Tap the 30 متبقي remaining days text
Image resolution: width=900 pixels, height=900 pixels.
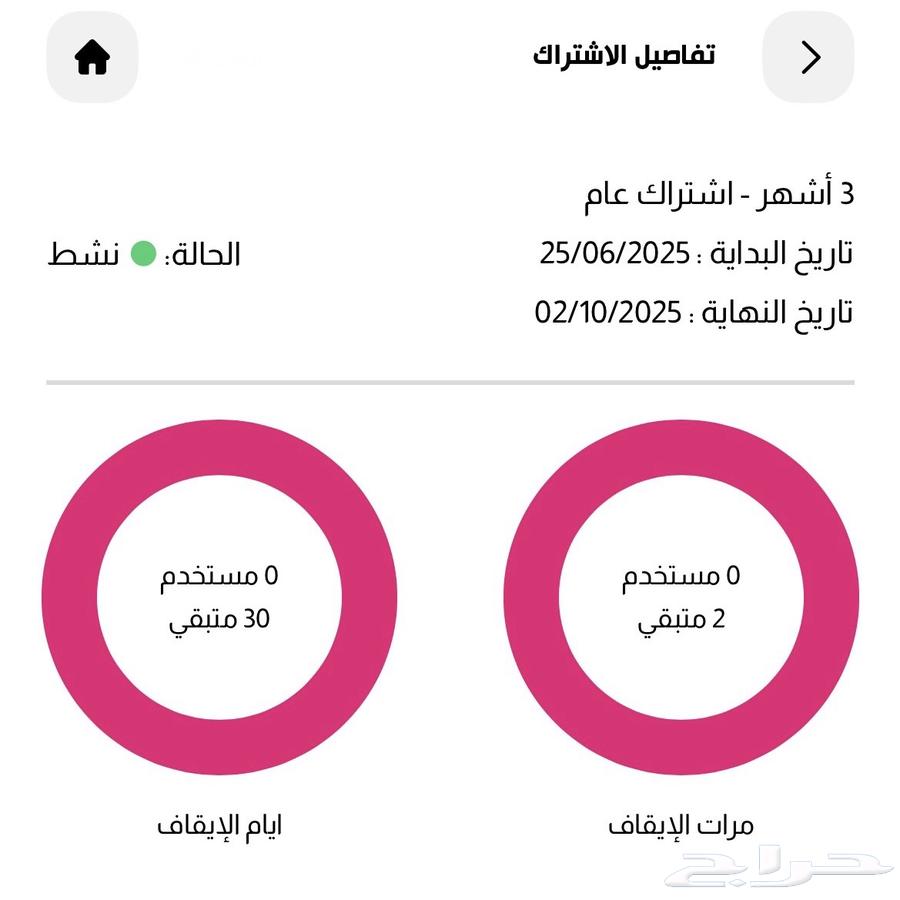pos(219,620)
